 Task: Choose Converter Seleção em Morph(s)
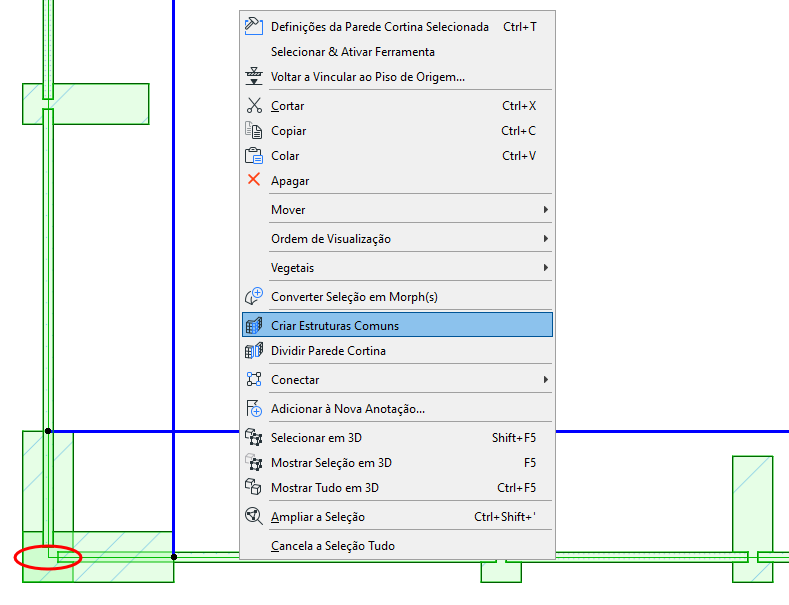(x=397, y=297)
